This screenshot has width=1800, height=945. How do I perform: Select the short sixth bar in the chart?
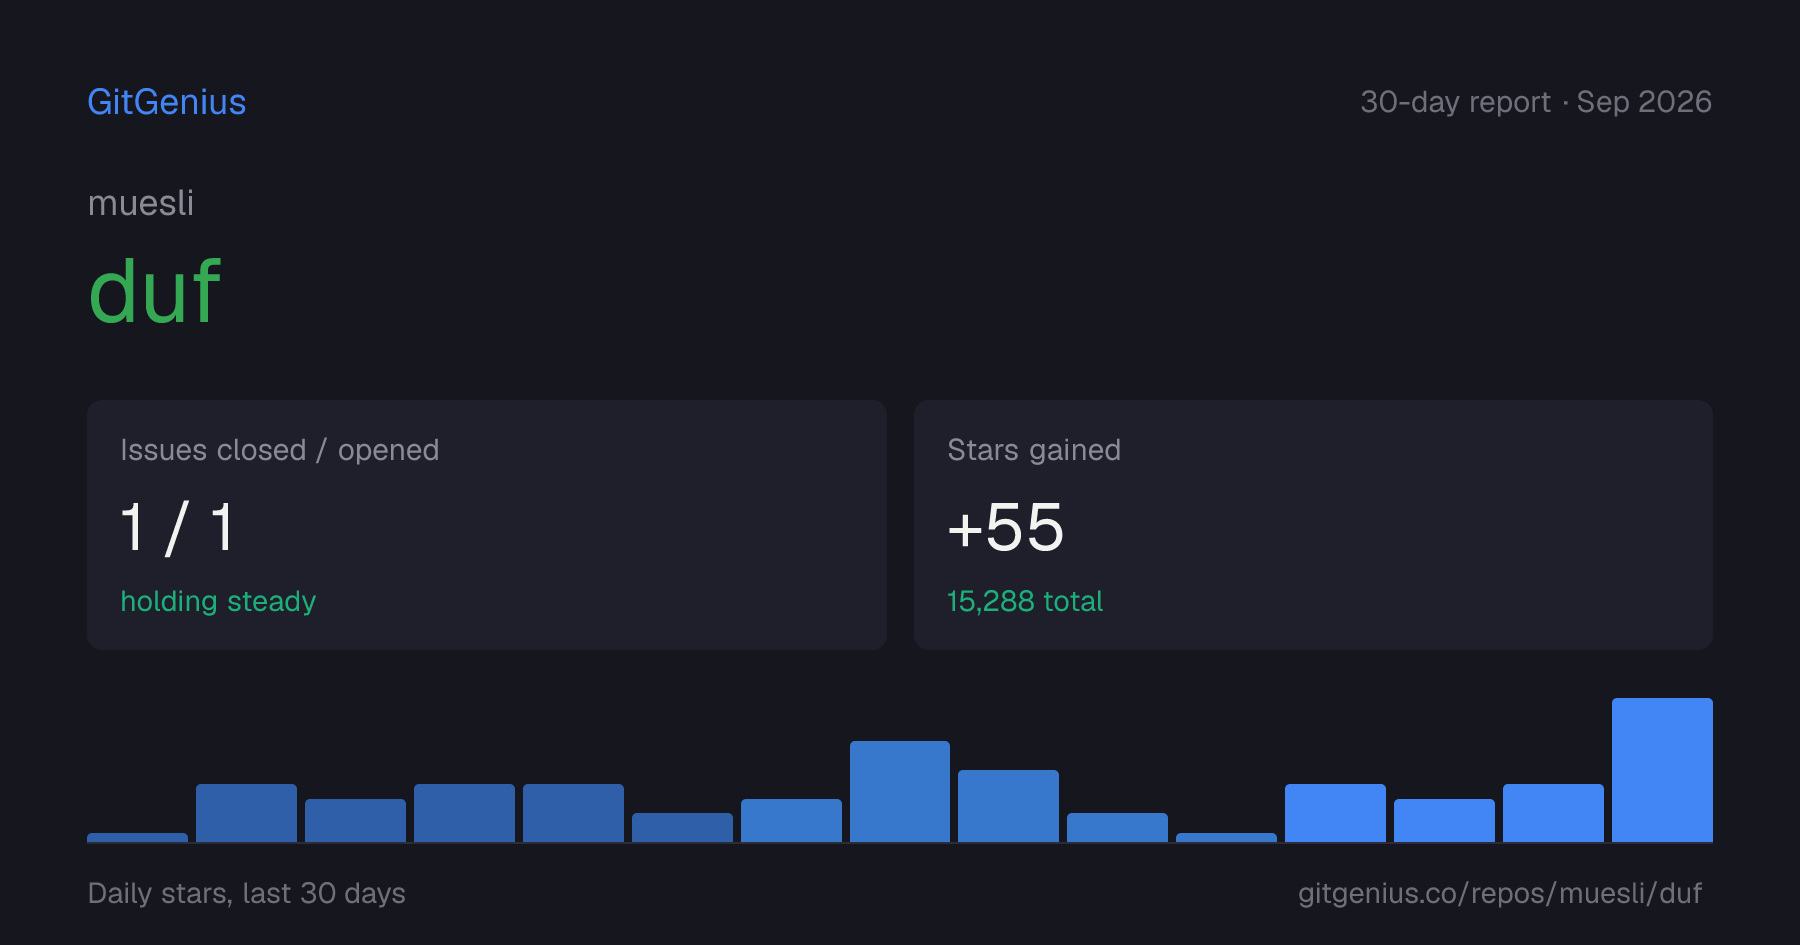pos(682,827)
